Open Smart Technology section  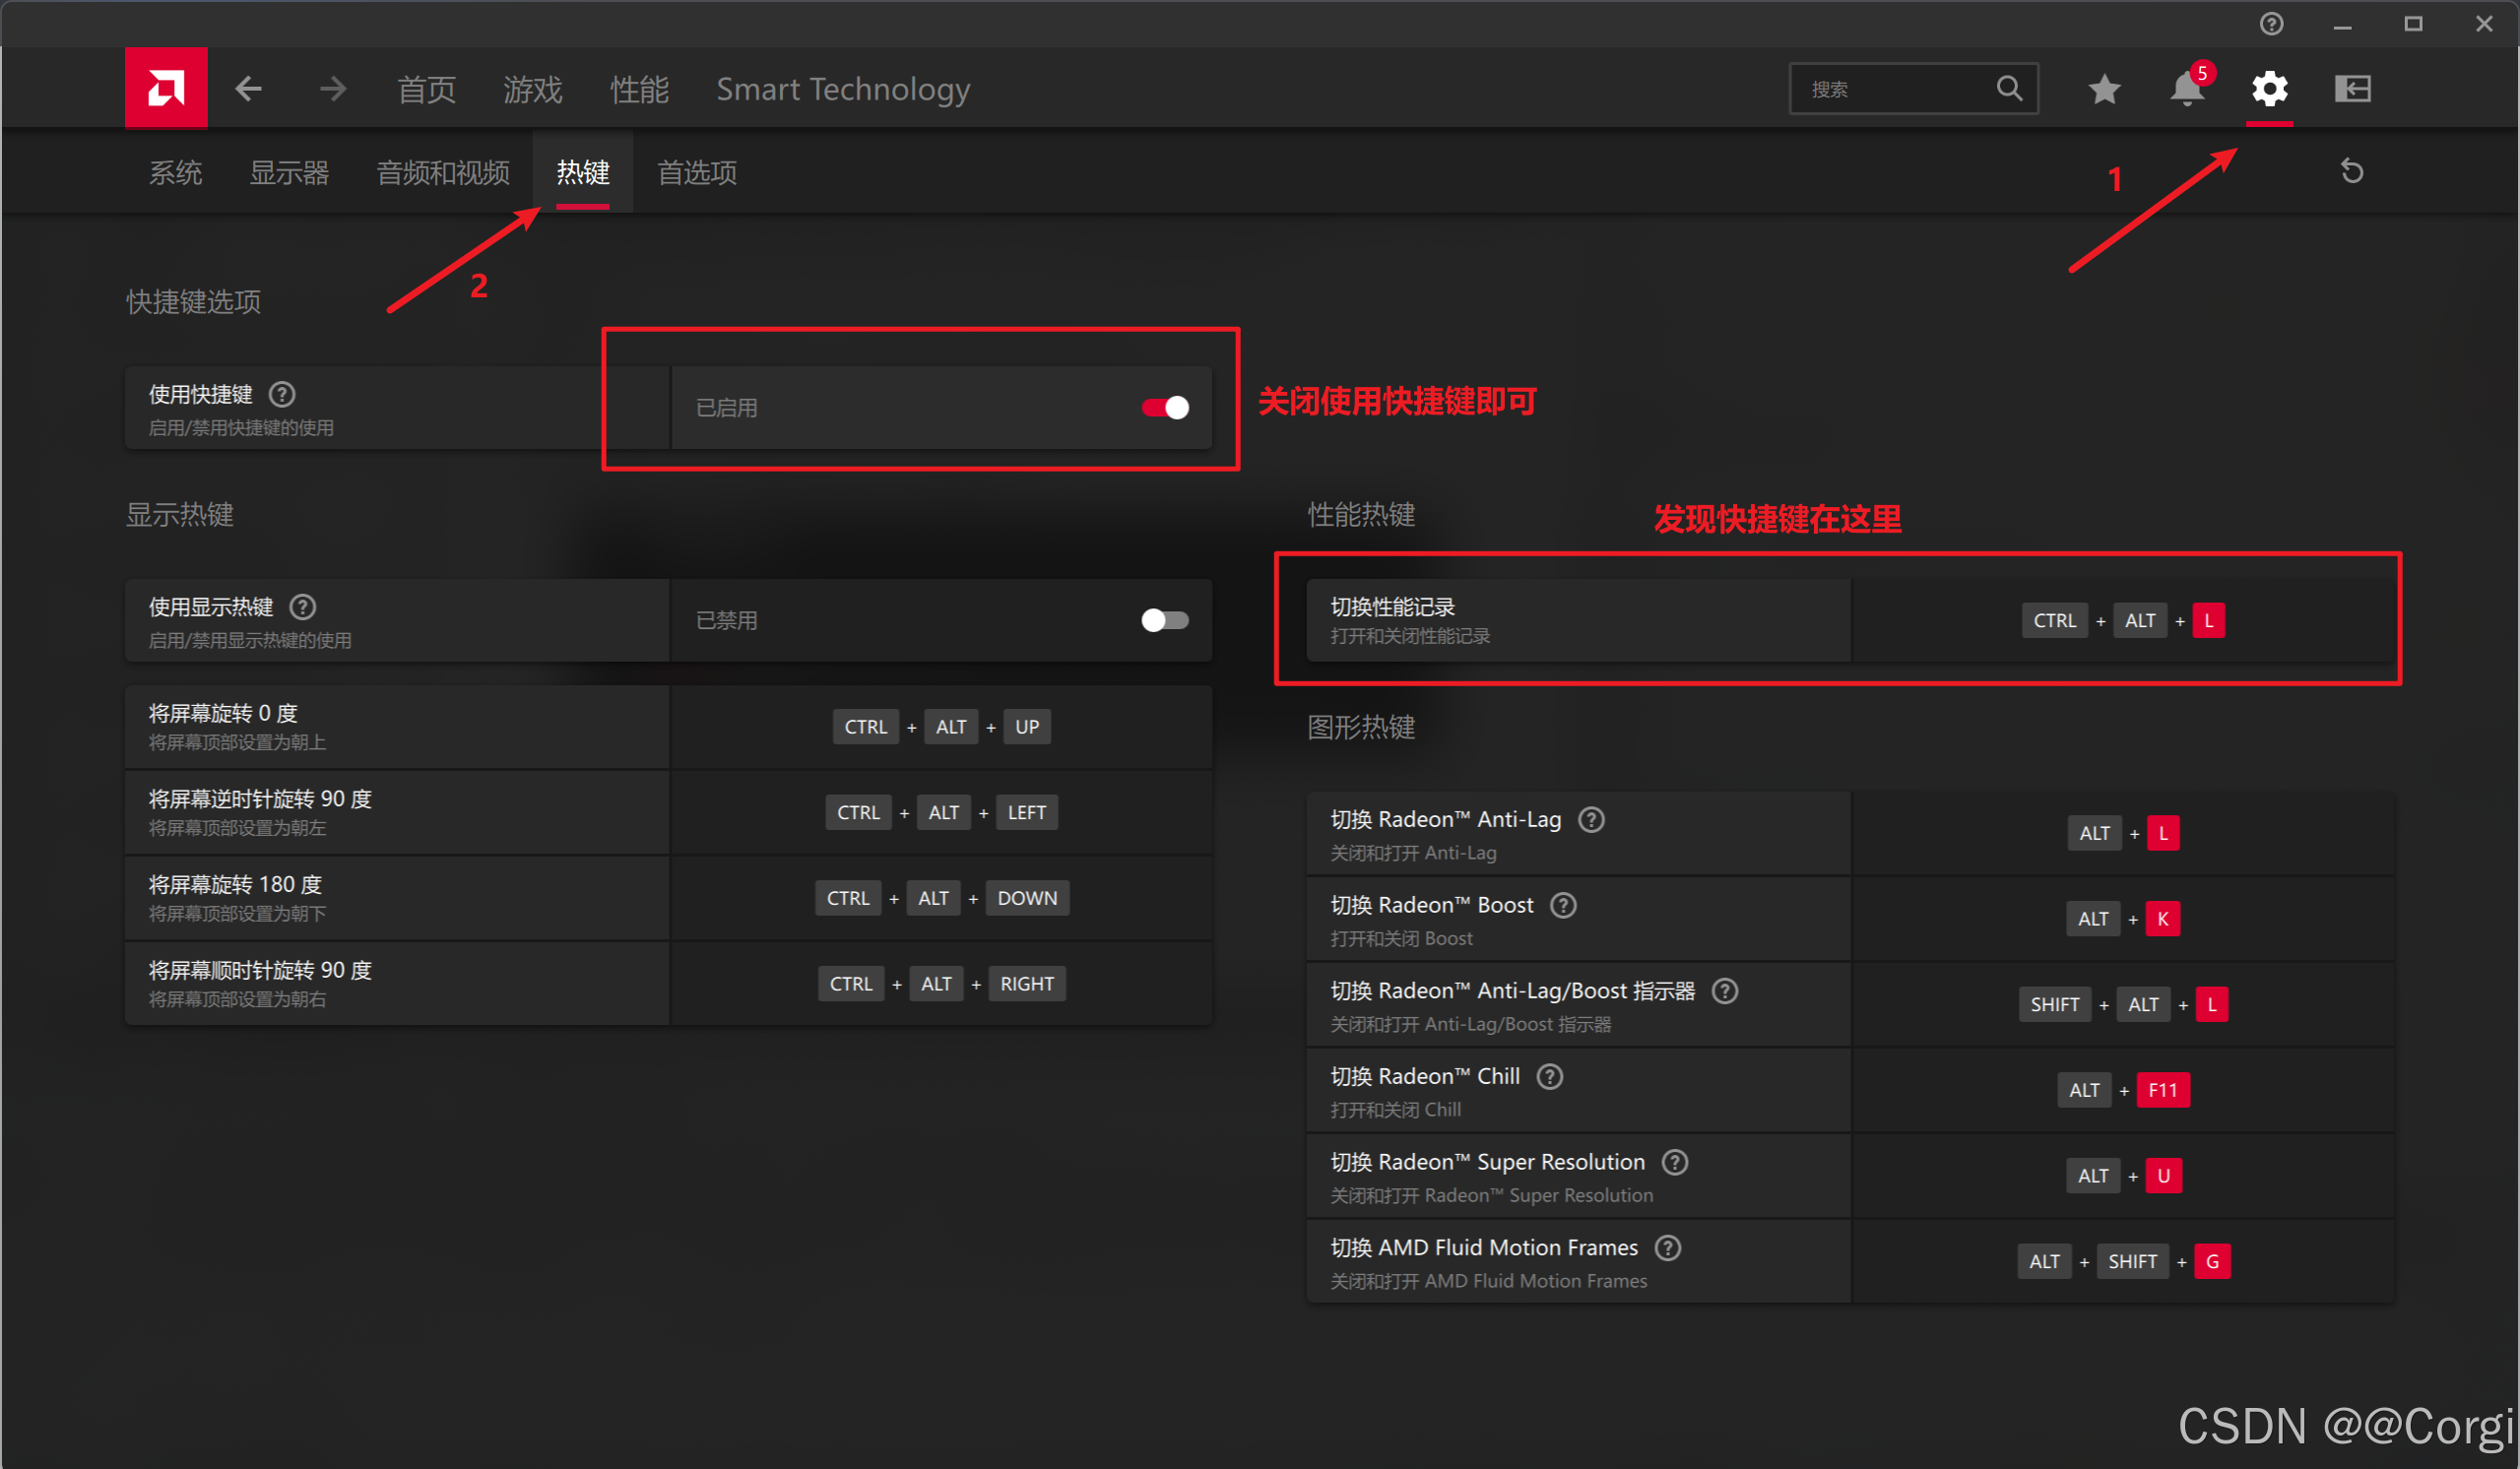[843, 90]
